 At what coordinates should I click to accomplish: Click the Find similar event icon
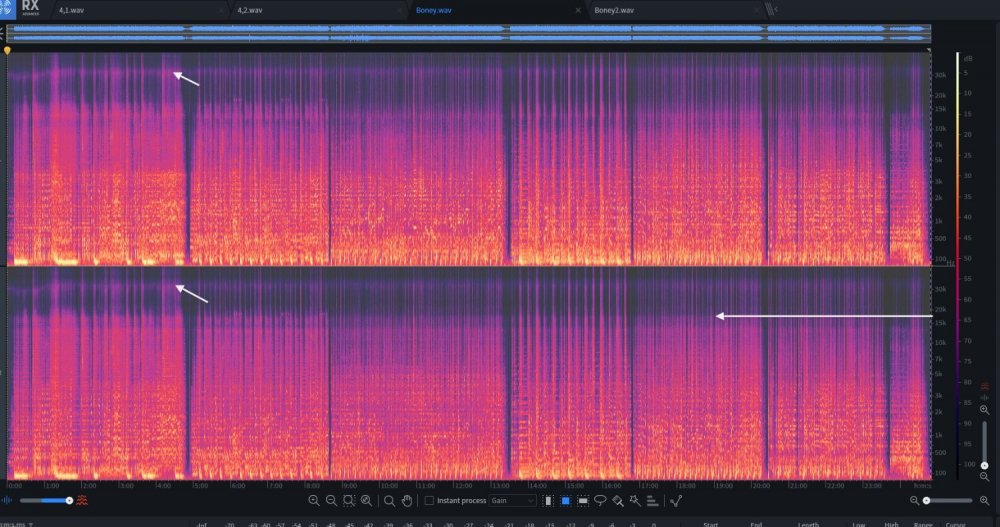tap(676, 501)
